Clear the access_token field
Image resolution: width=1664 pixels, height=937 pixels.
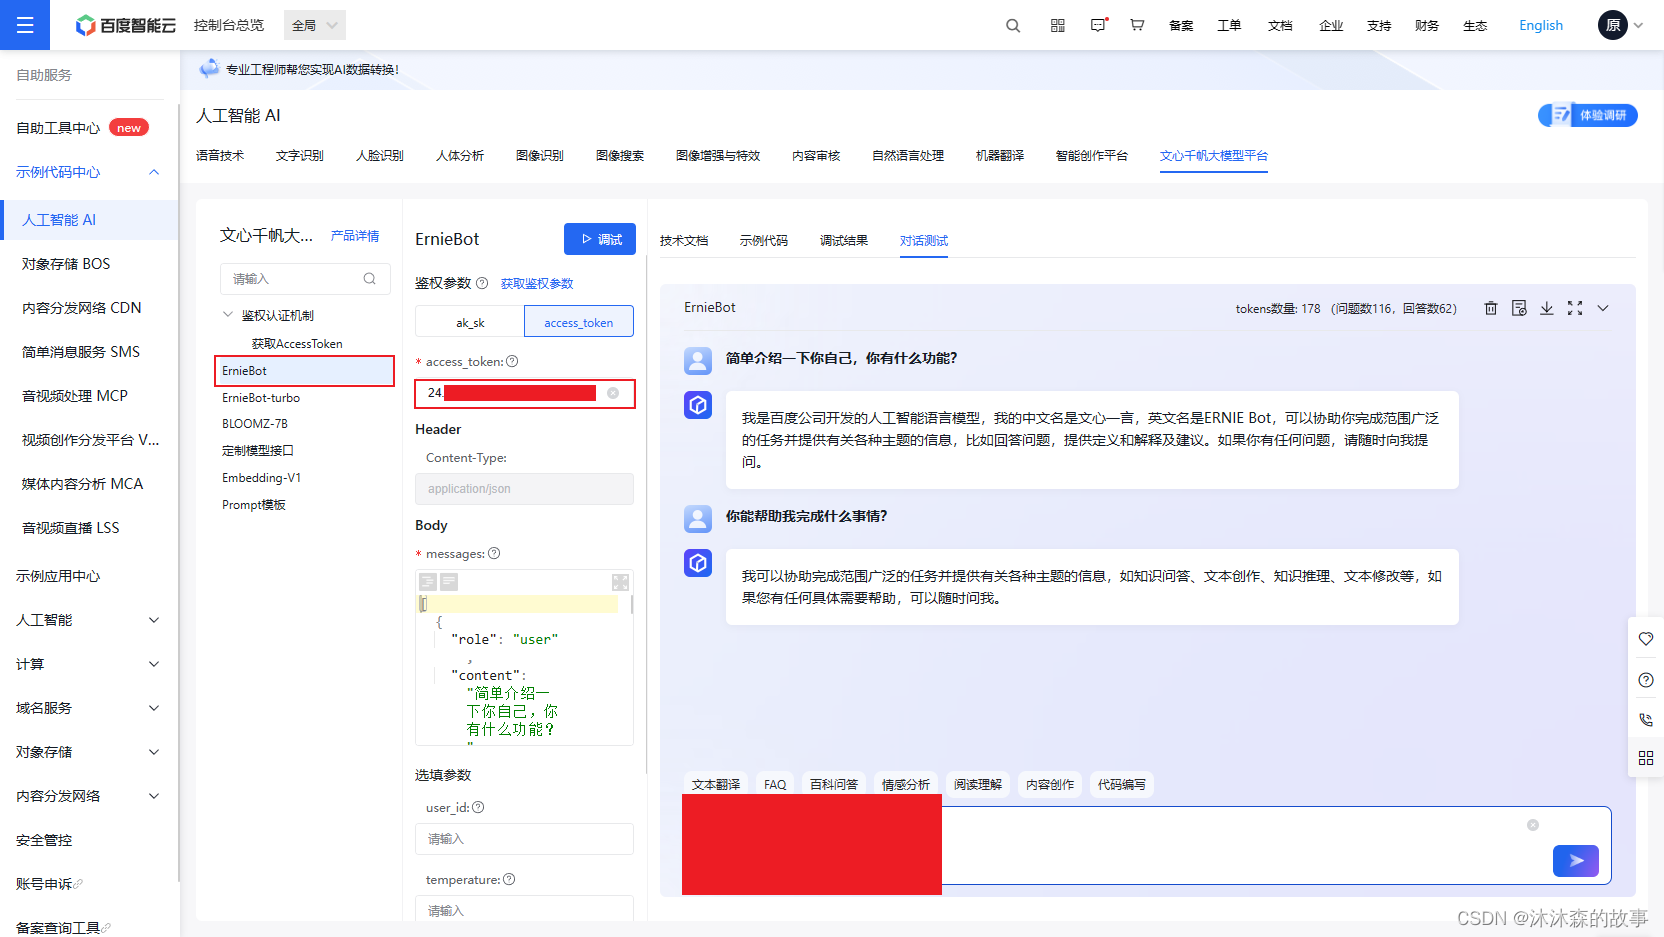tap(613, 393)
